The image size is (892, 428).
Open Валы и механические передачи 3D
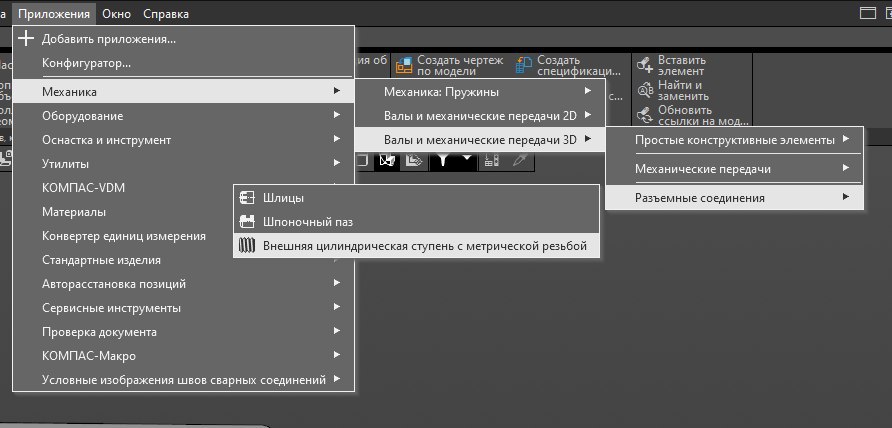coord(480,139)
